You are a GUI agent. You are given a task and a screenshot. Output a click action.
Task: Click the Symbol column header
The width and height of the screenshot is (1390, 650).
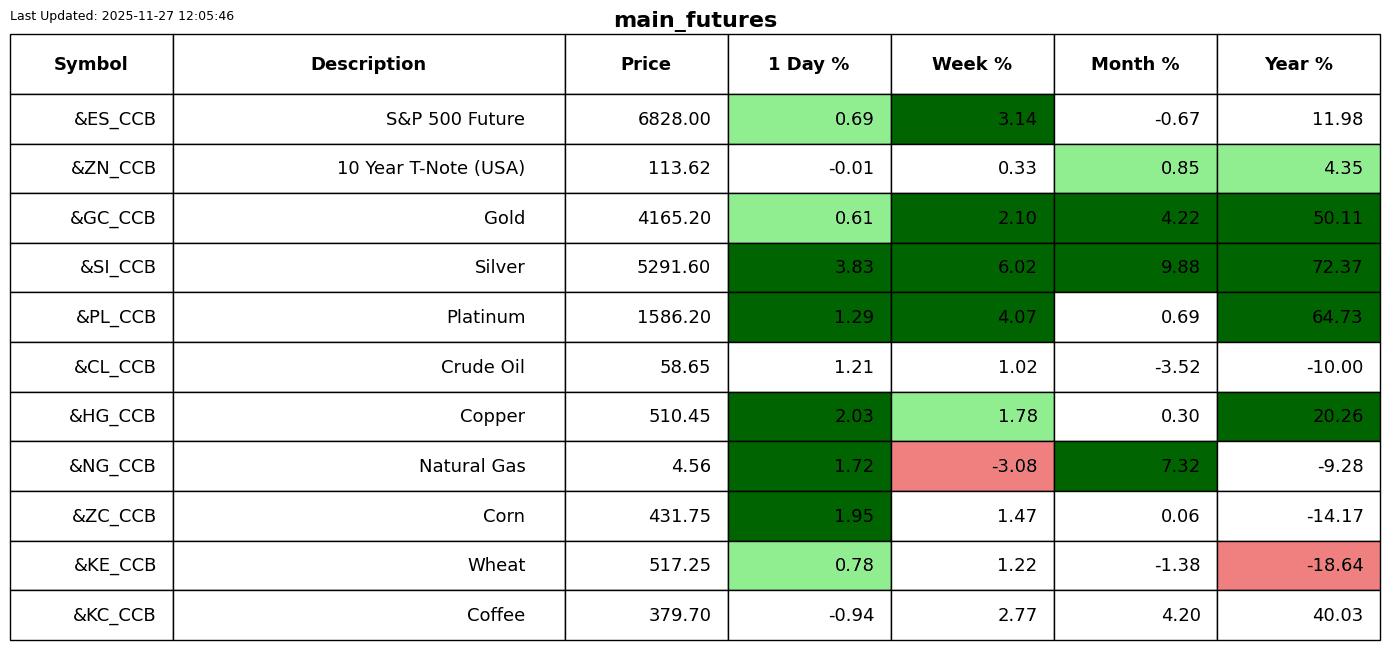(x=91, y=64)
